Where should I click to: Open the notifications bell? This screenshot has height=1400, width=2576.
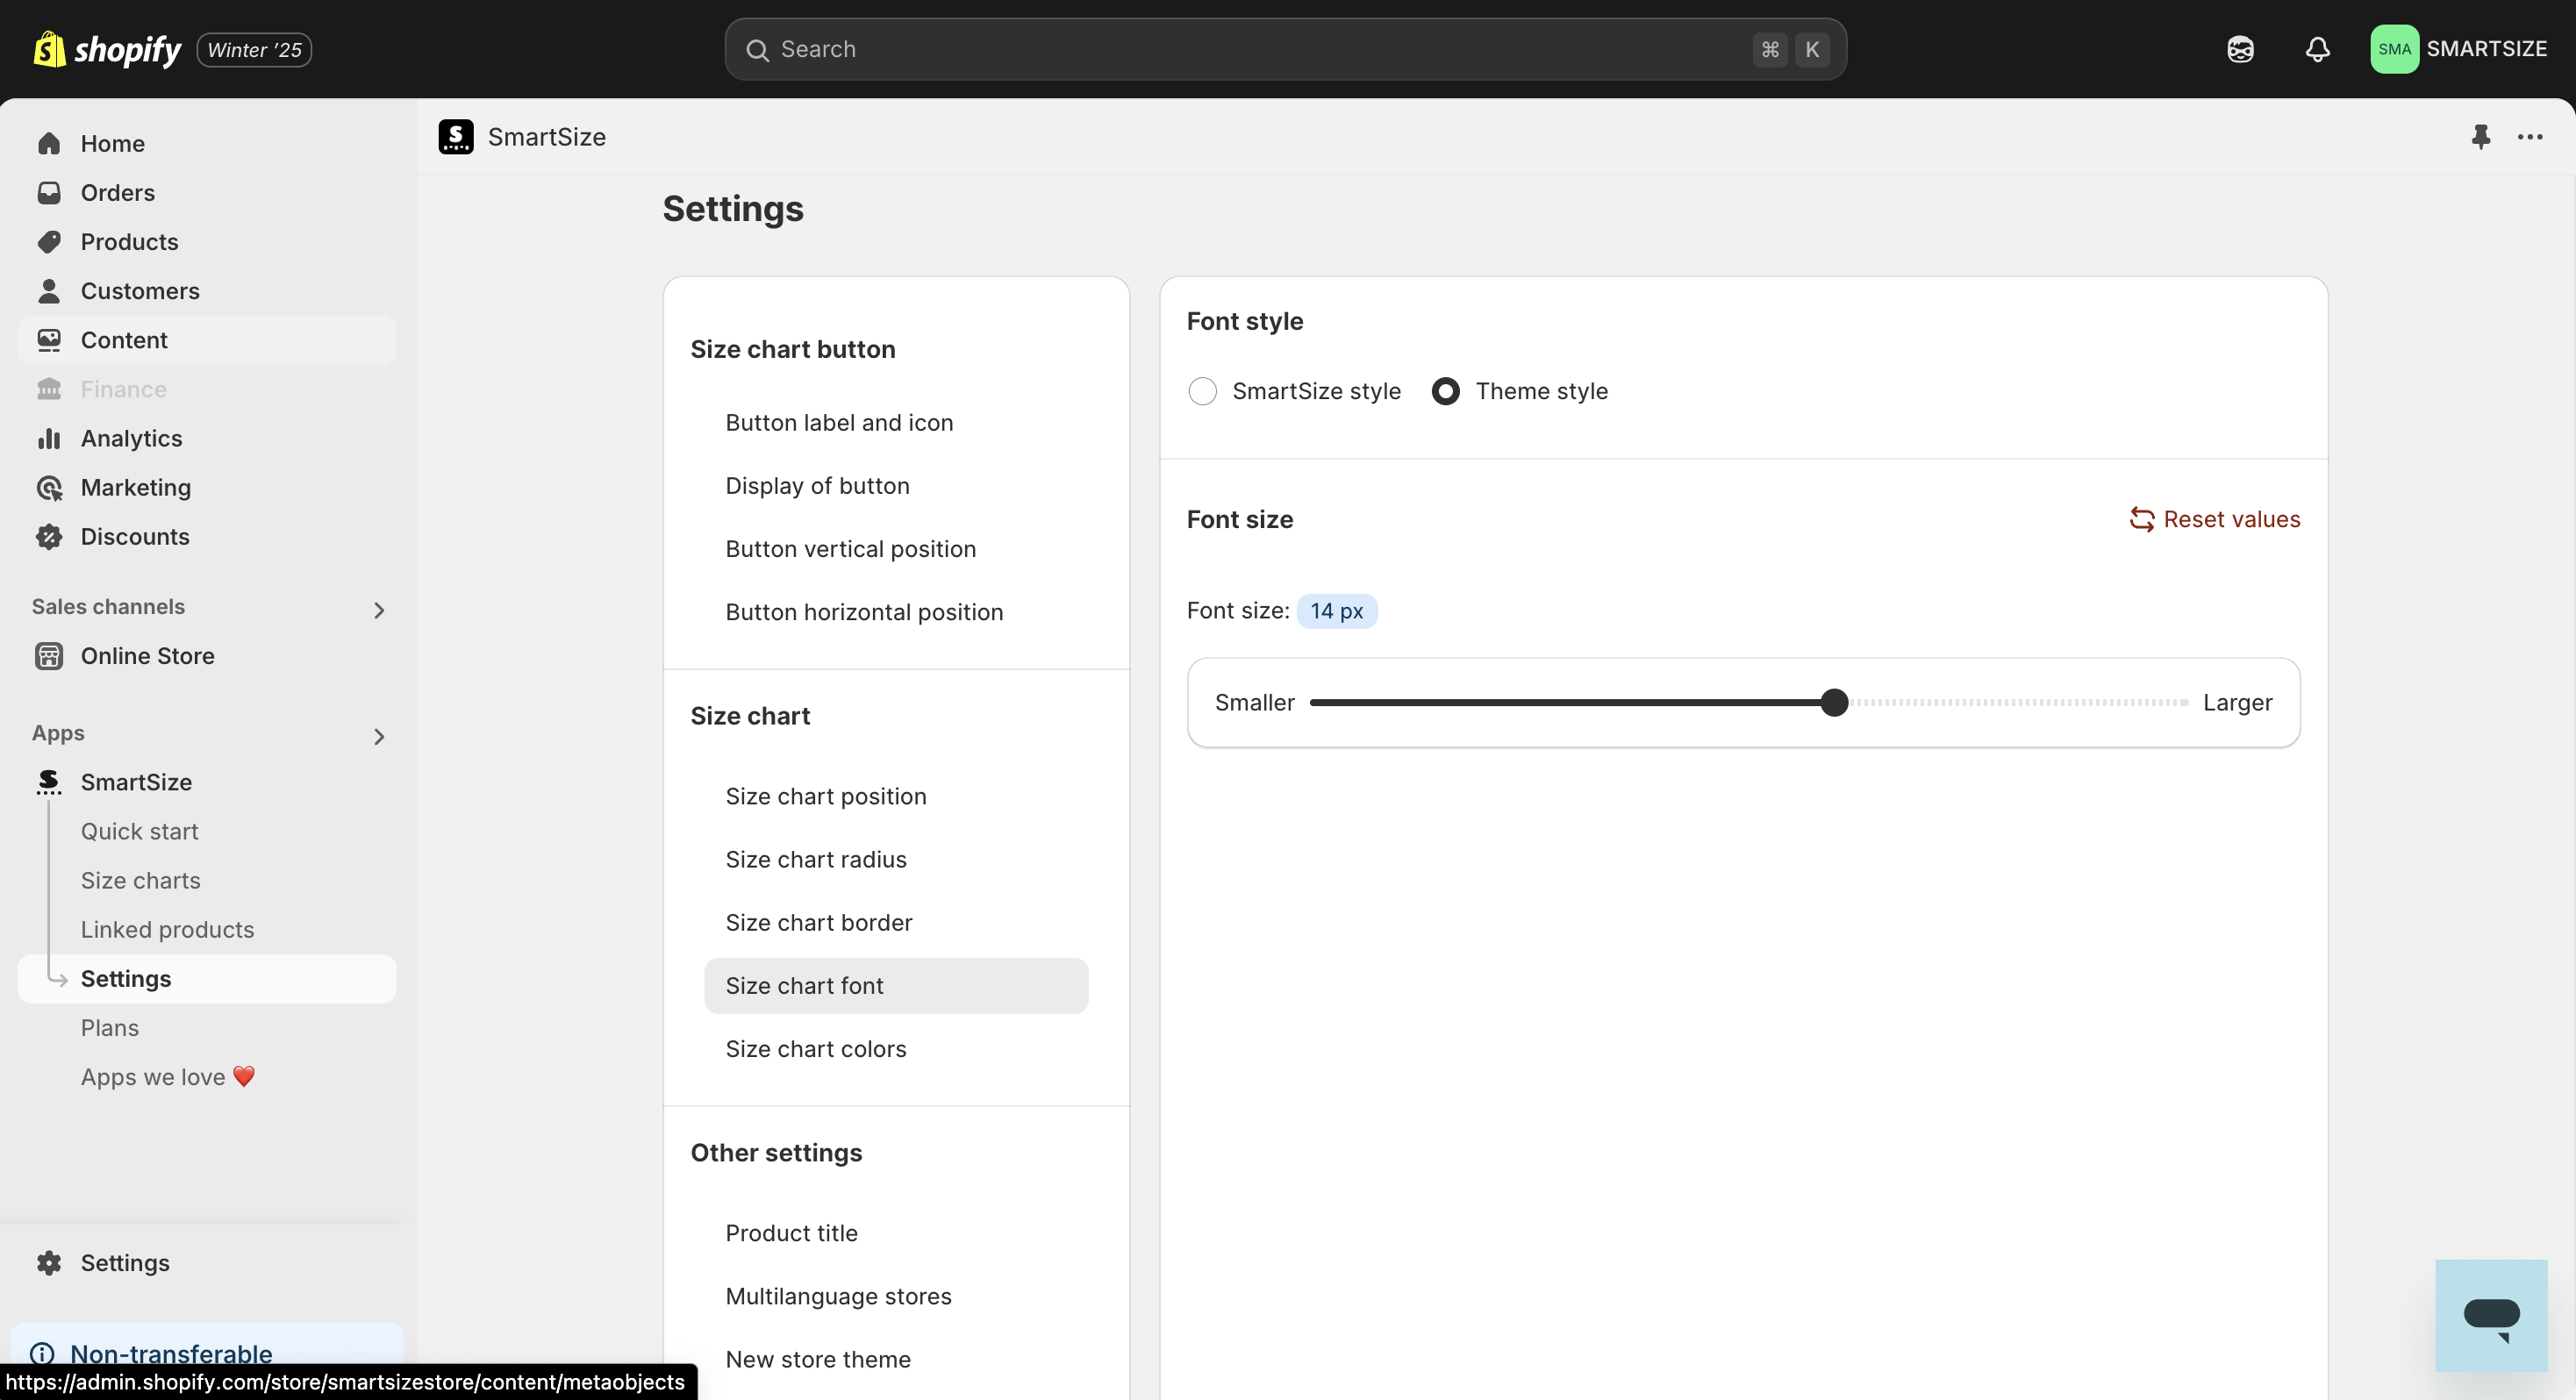click(2317, 49)
